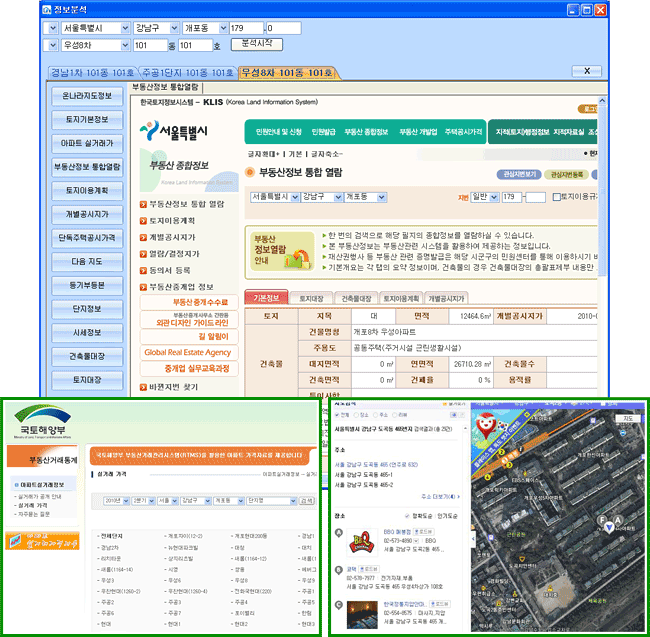Open 시세정보 from the sidebar
Image resolution: width=650 pixels, height=637 pixels.
87,332
